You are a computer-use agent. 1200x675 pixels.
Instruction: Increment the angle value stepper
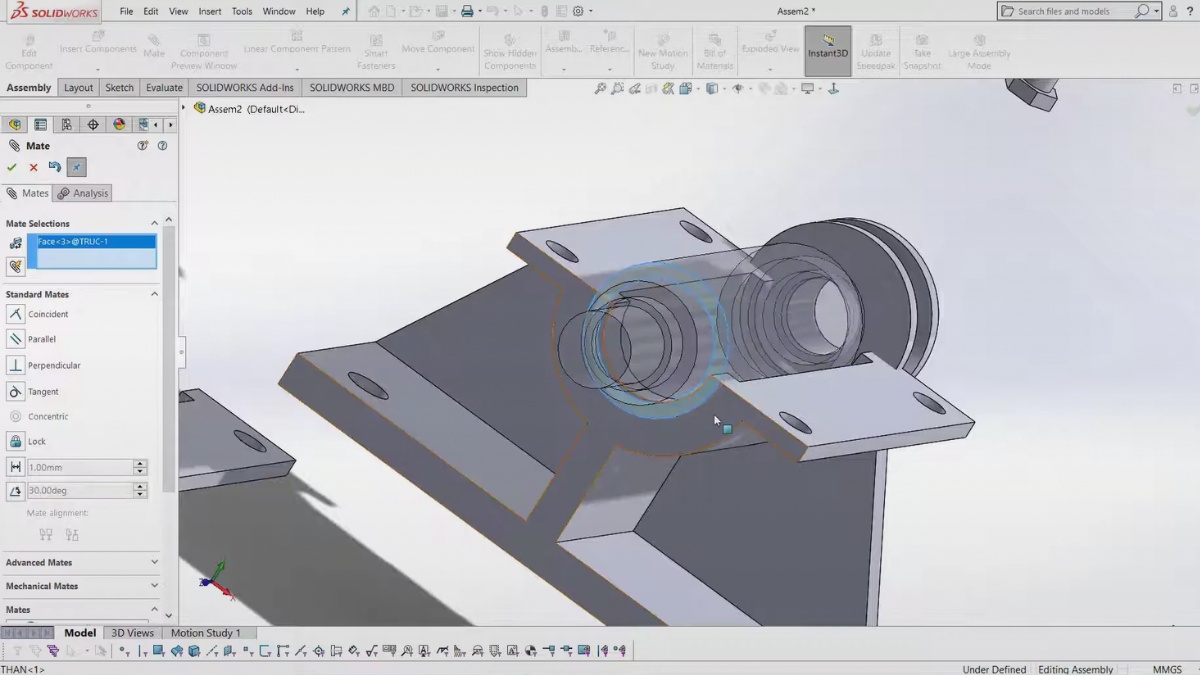click(140, 487)
